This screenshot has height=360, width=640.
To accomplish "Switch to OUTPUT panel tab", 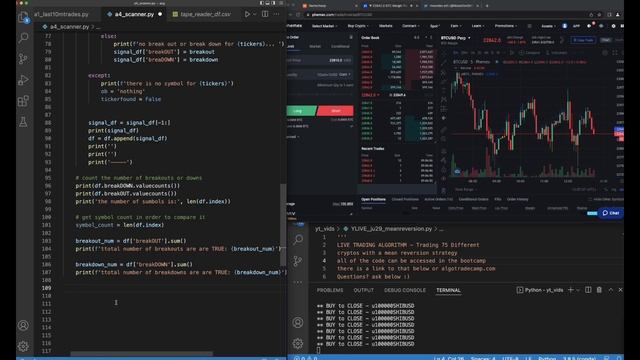I will point(364,290).
